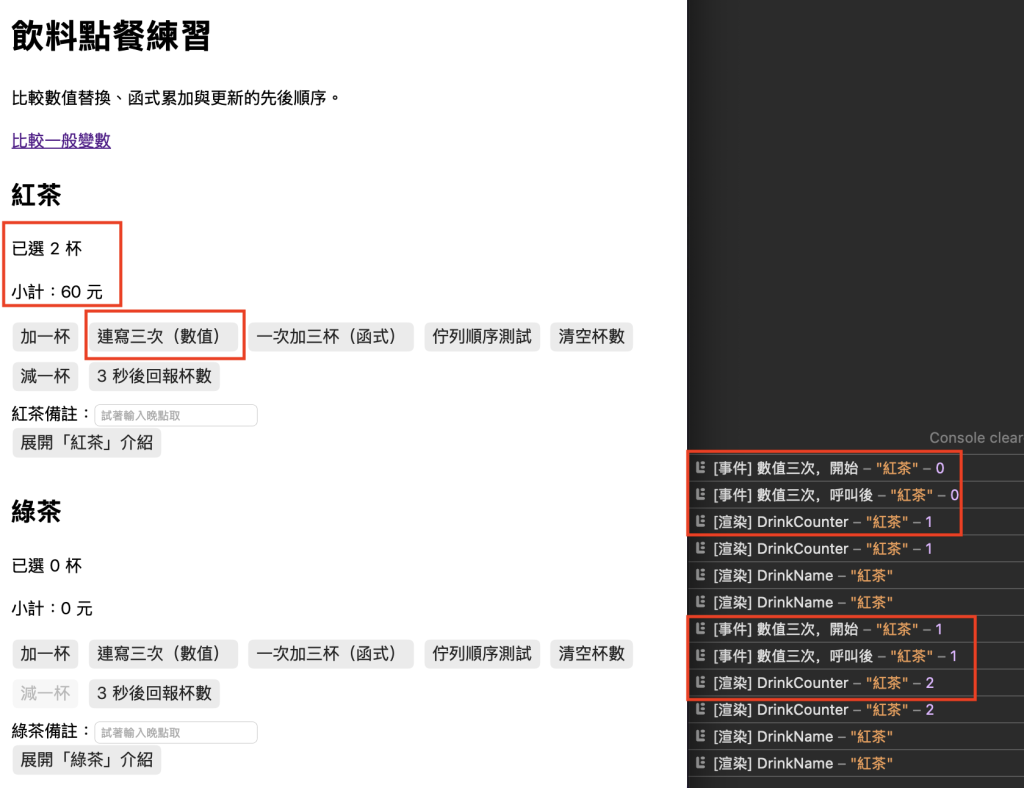This screenshot has width=1024, height=788.
Task: Click the 小計：60 元 subtotal text
Action: (57, 292)
